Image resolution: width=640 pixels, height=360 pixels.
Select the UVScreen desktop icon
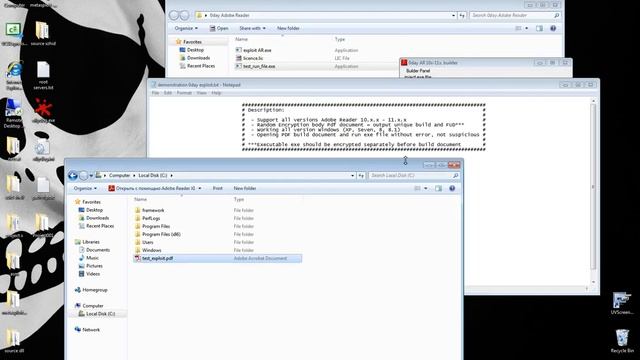622,303
